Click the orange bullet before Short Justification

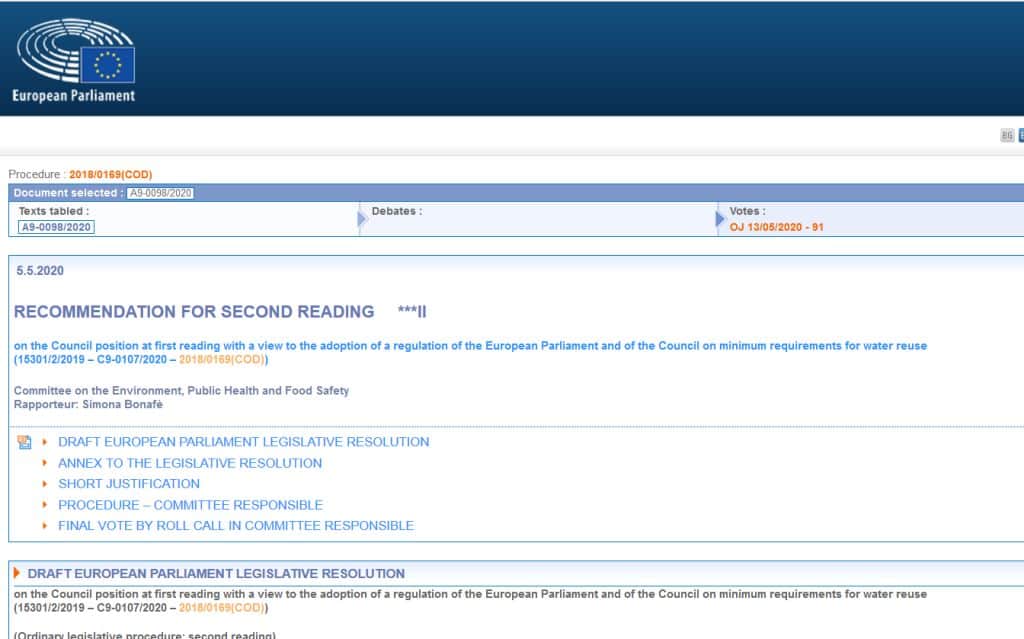44,484
